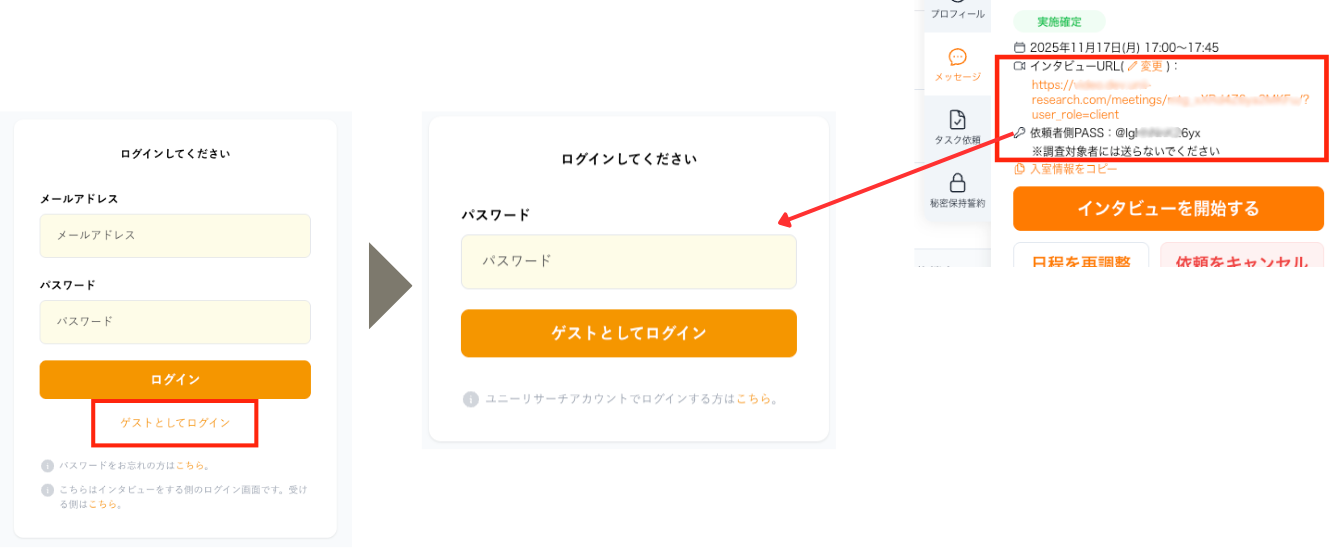Screen dimensions: 1336x548
Task: Click the 依頼をキャンセル button
Action: [x=1242, y=262]
